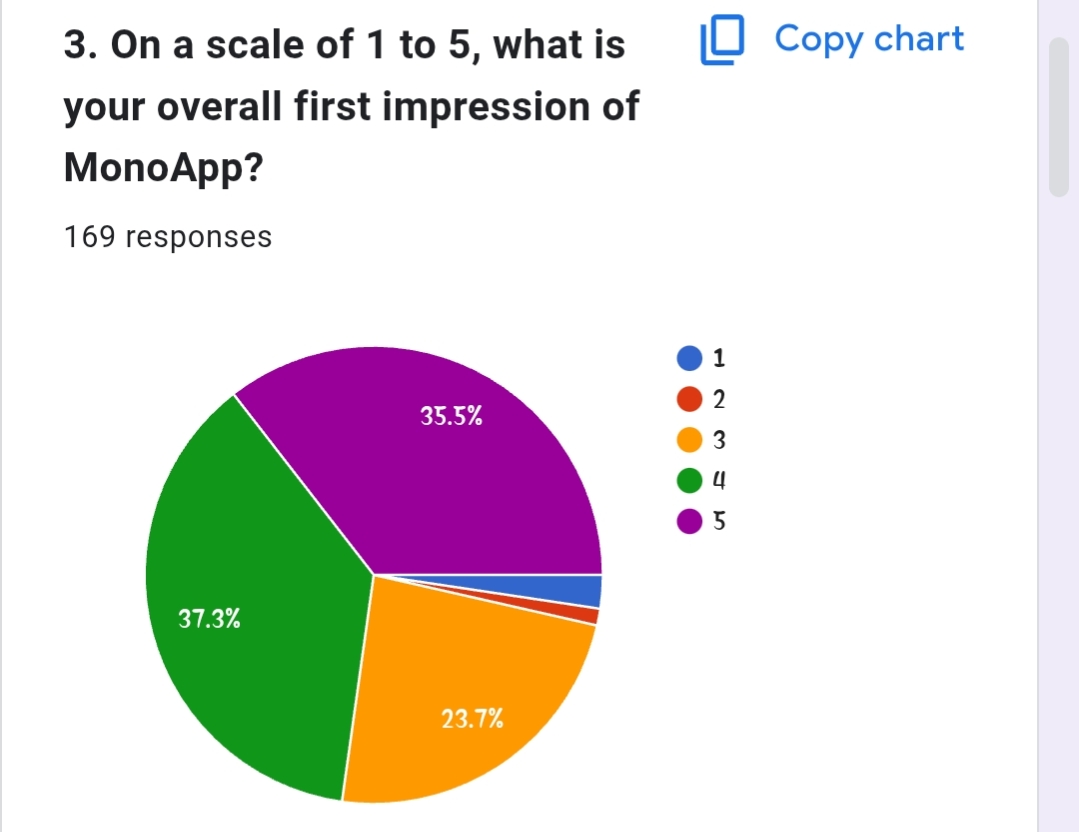Click the legend label number 1
Image resolution: width=1079 pixels, height=832 pixels.
719,358
